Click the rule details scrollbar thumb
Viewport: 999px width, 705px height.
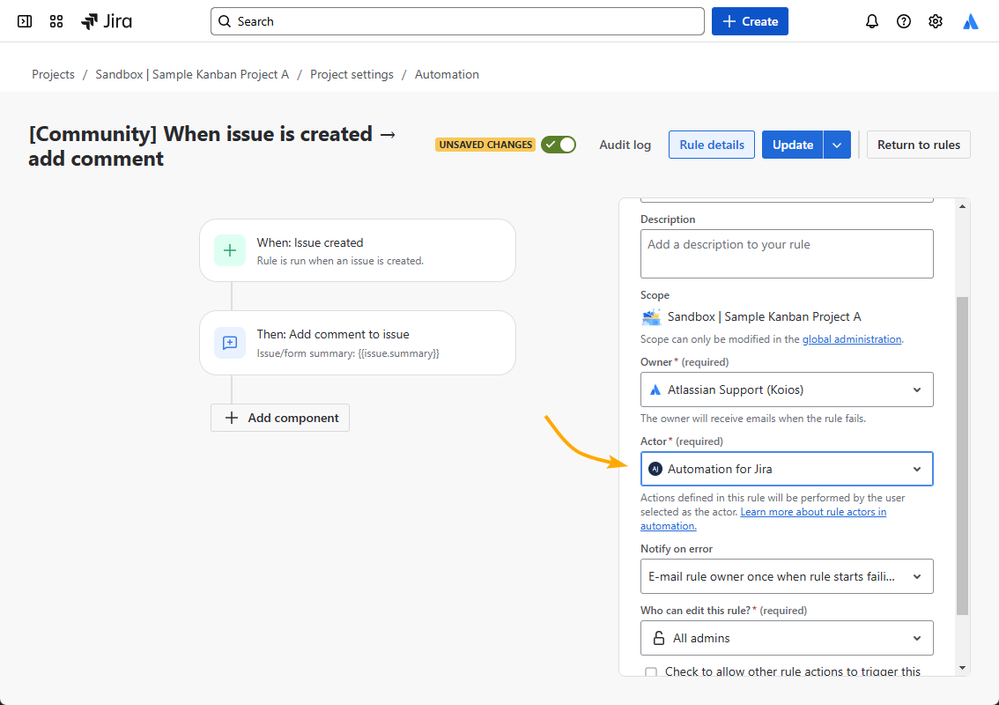(x=962, y=455)
